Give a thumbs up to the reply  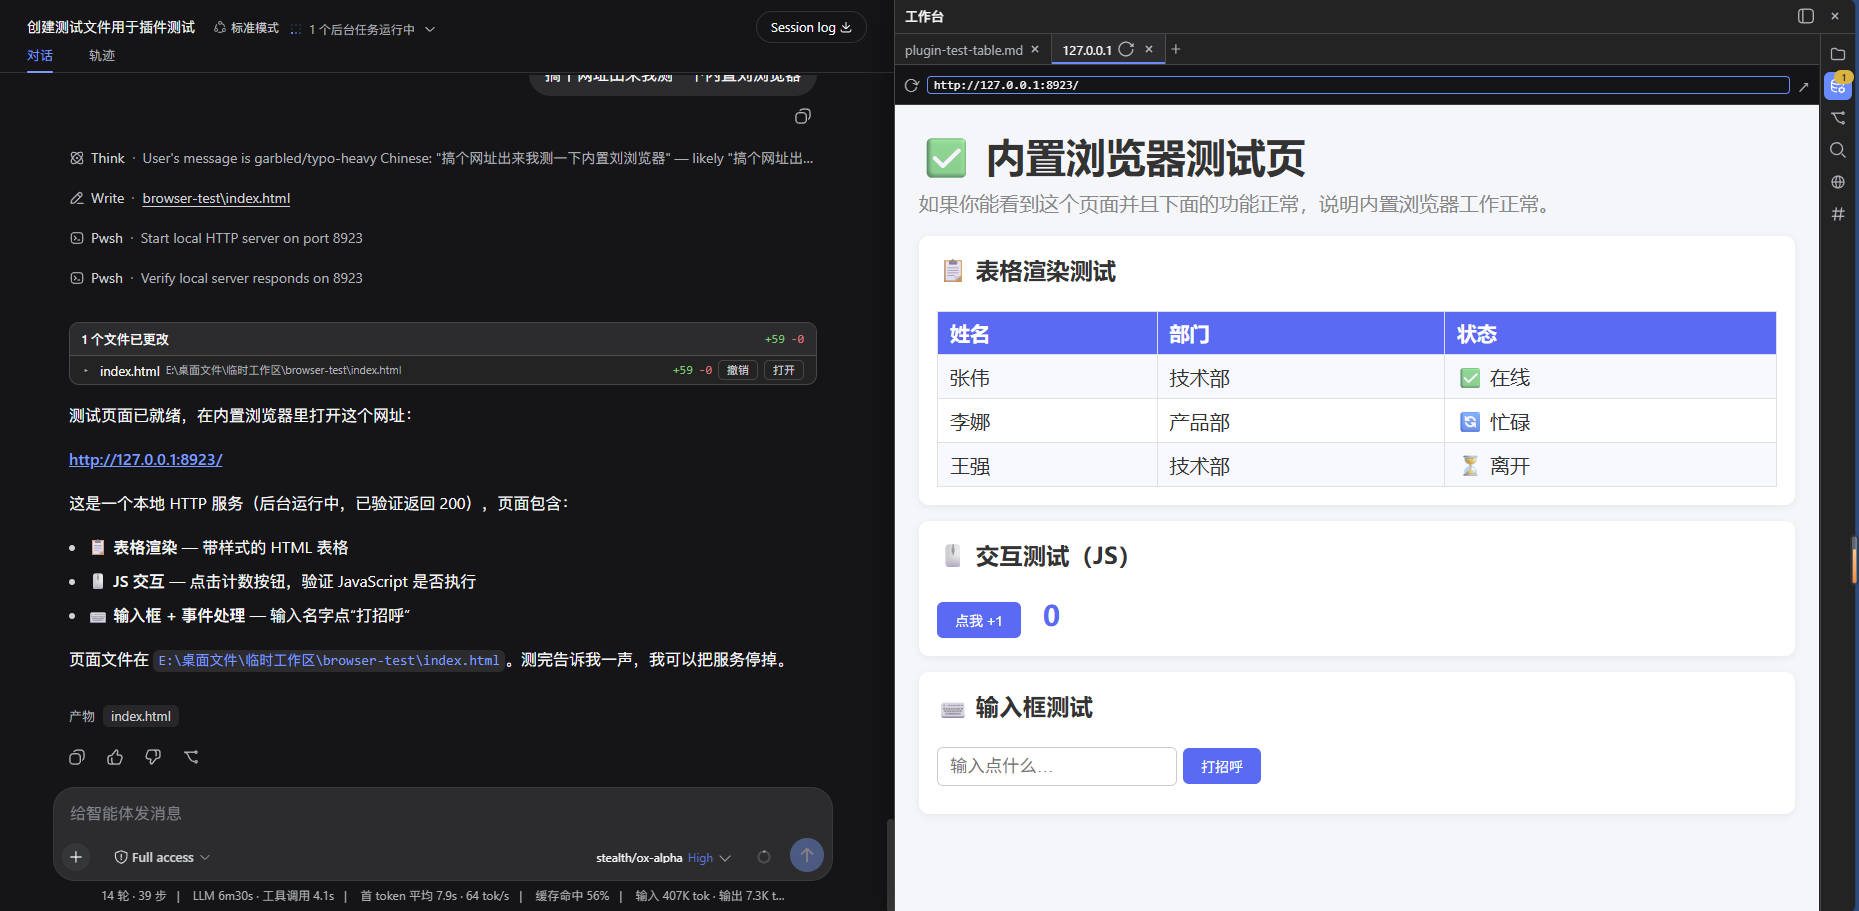point(115,757)
